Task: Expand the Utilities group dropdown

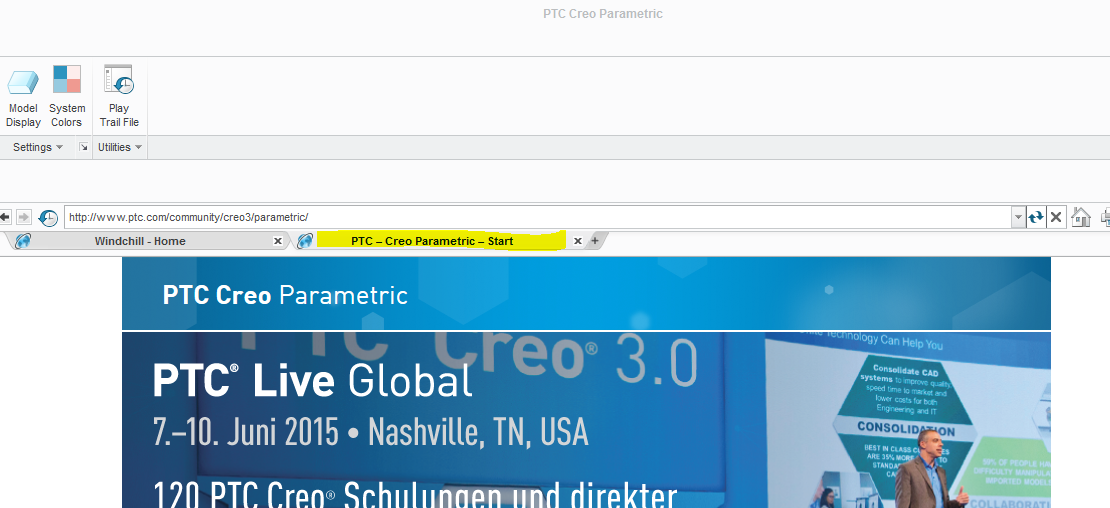Action: tap(120, 147)
